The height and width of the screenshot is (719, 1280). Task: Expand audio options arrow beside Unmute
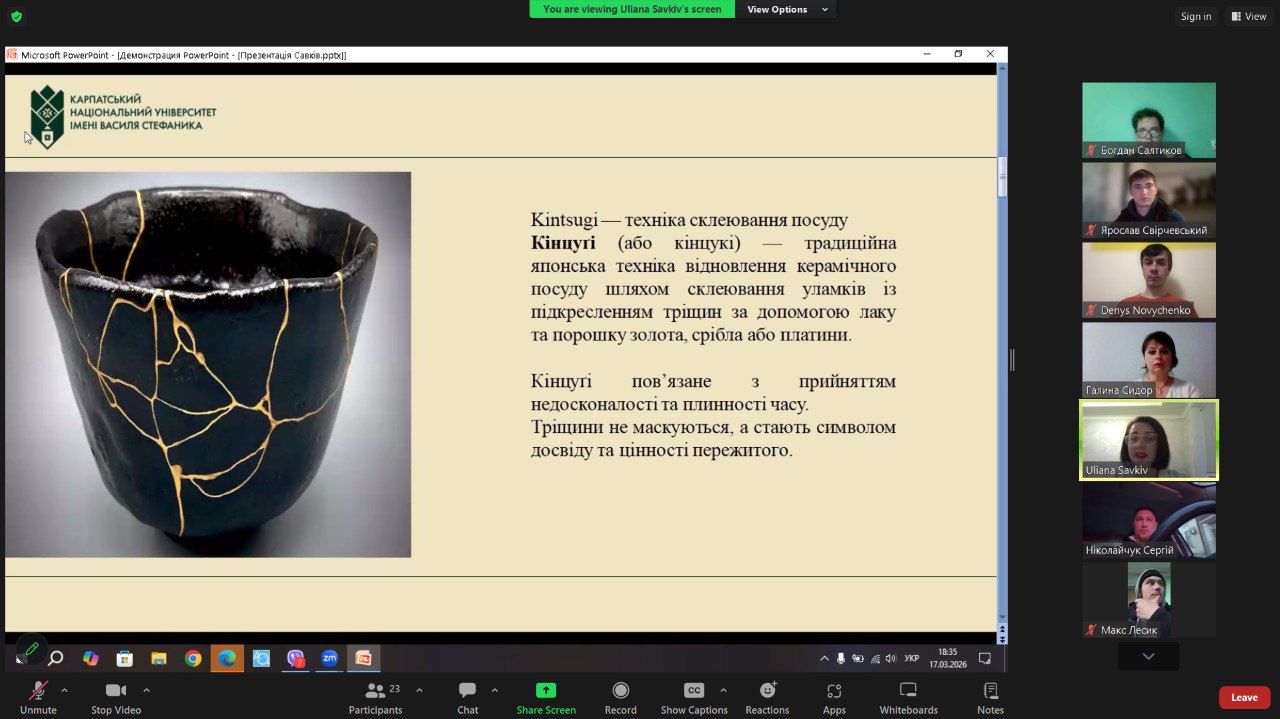pos(65,690)
